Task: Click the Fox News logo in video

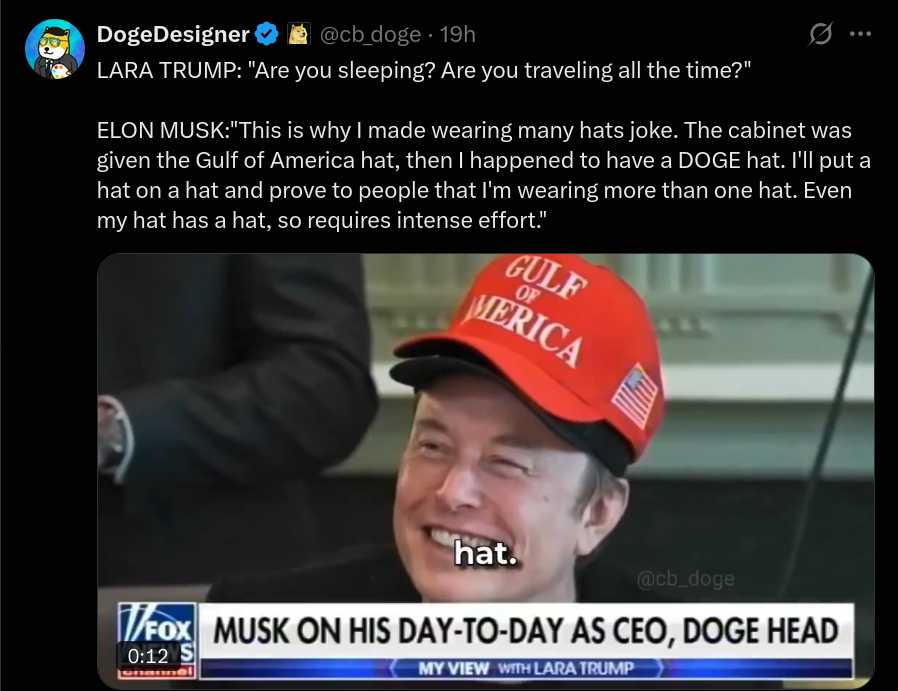Action: [x=157, y=640]
